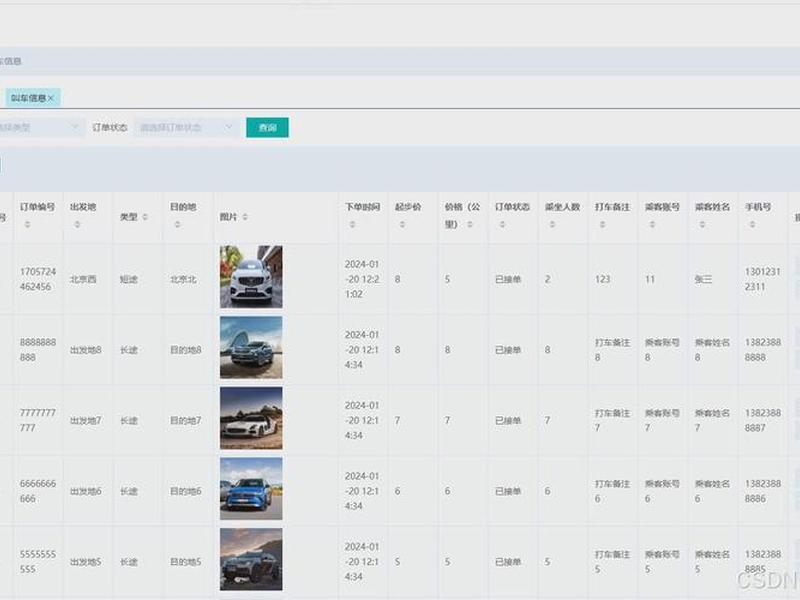Sort by 乘客姓名 column icon
Viewport: 800px width, 600px height.
(x=703, y=224)
